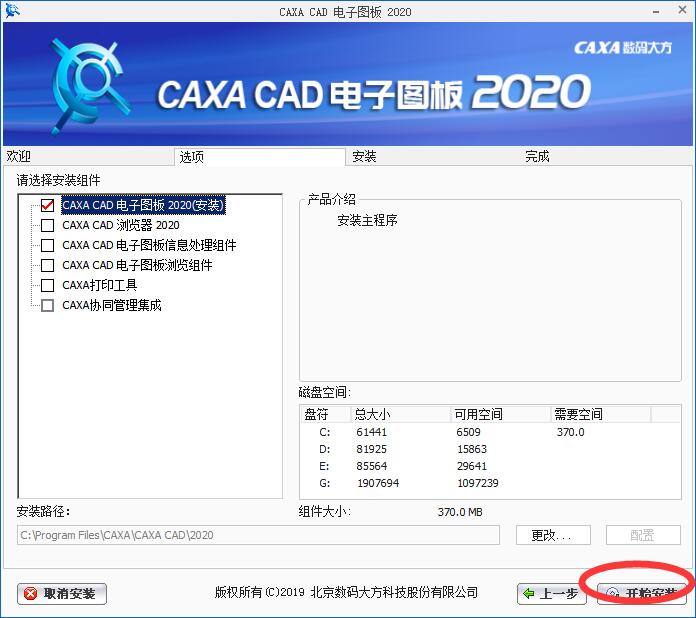Tick the CAXA协同管理集成 checkbox
Viewport: 696px width, 618px height.
pos(47,305)
